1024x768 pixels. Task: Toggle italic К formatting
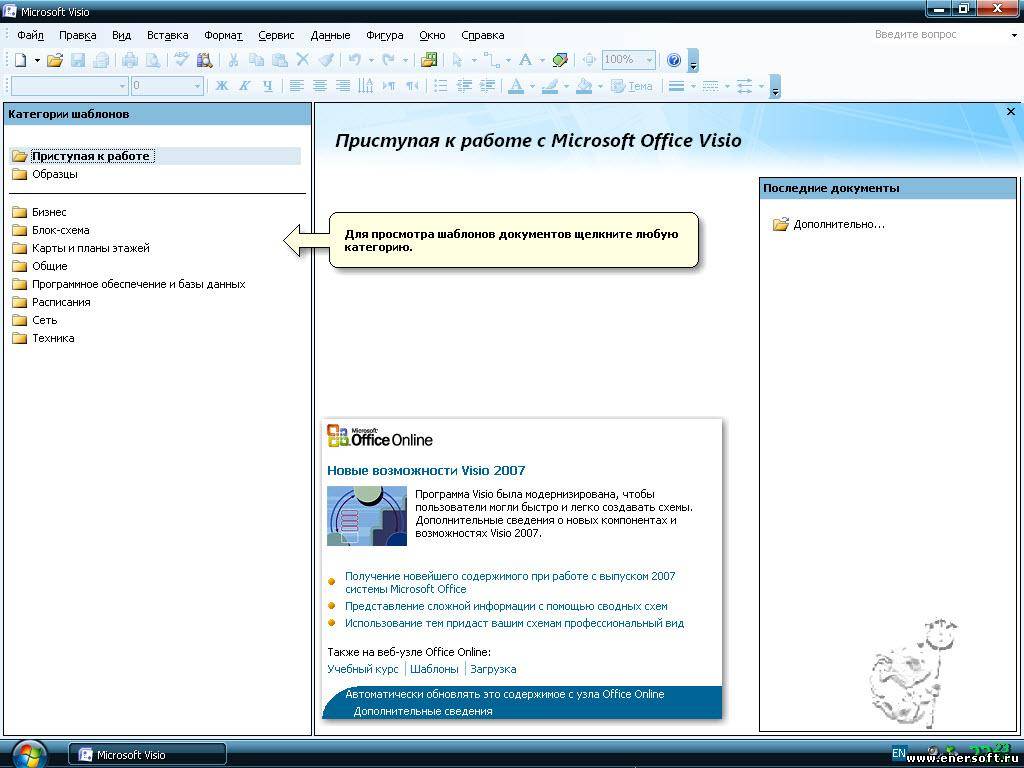[245, 86]
